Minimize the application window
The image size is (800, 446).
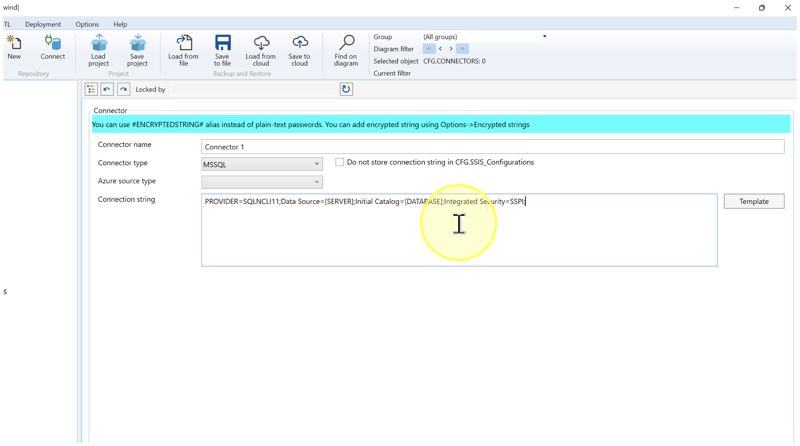[736, 8]
